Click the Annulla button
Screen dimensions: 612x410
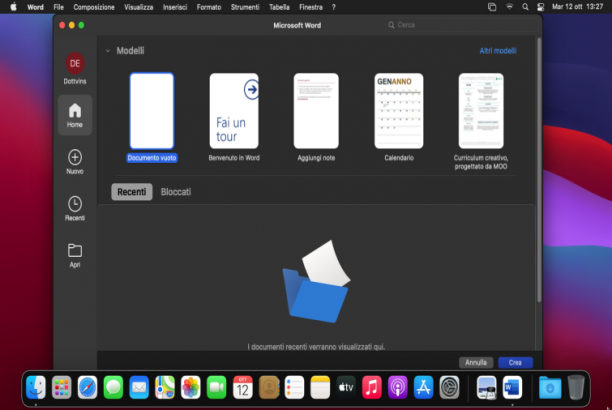[x=476, y=363]
